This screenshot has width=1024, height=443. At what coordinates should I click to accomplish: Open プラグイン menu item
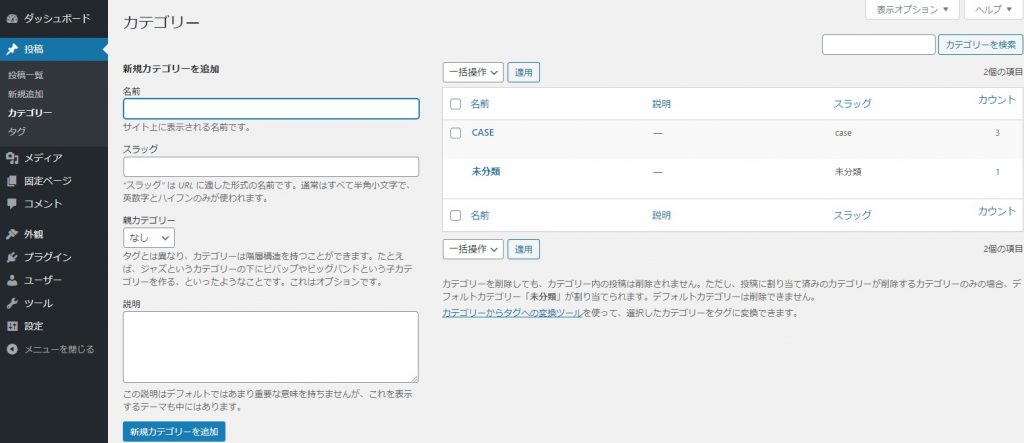pyautogui.click(x=54, y=257)
